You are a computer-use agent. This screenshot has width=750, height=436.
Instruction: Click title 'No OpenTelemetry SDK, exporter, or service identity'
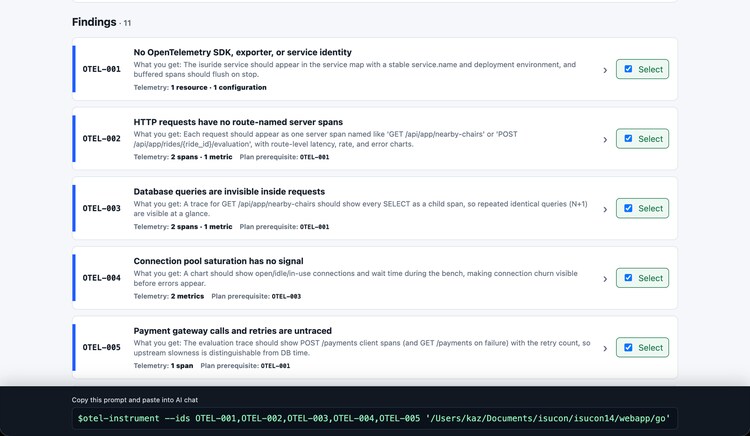coord(243,52)
